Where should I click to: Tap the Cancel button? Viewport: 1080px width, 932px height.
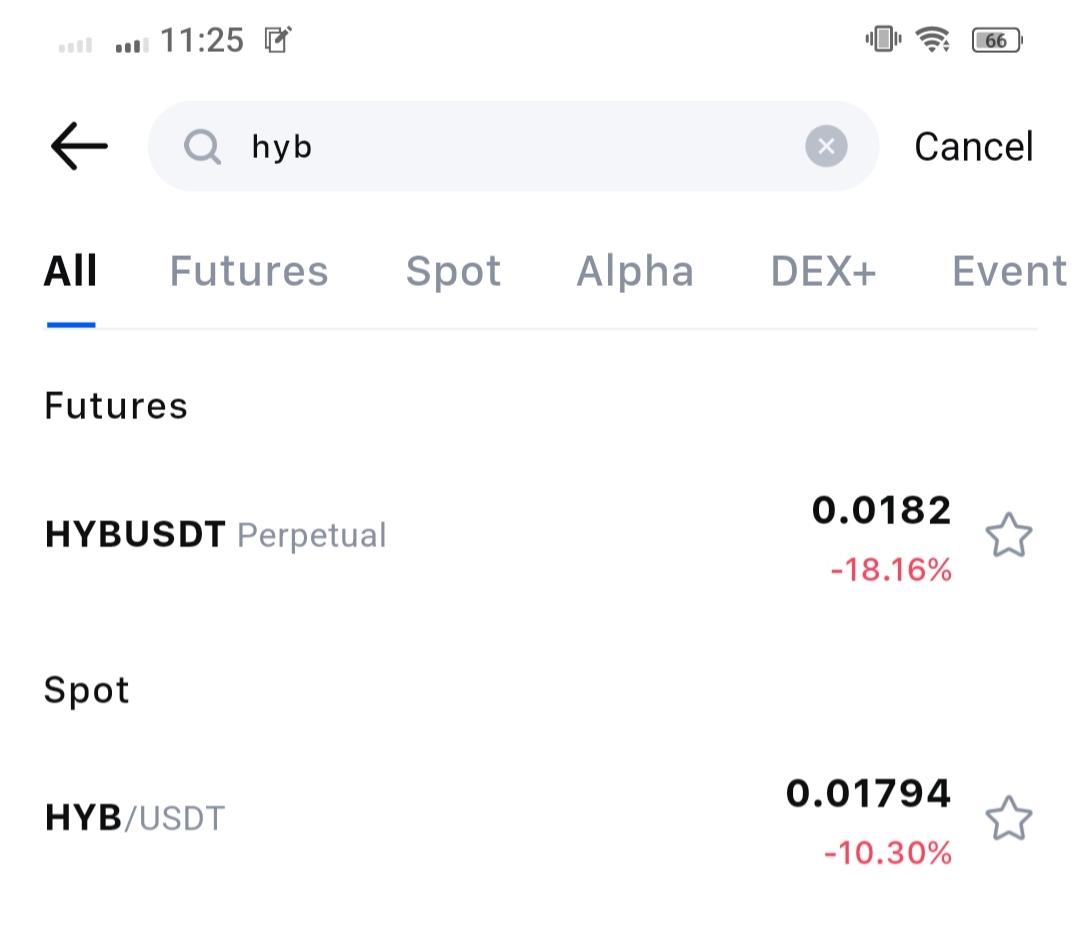(x=973, y=147)
